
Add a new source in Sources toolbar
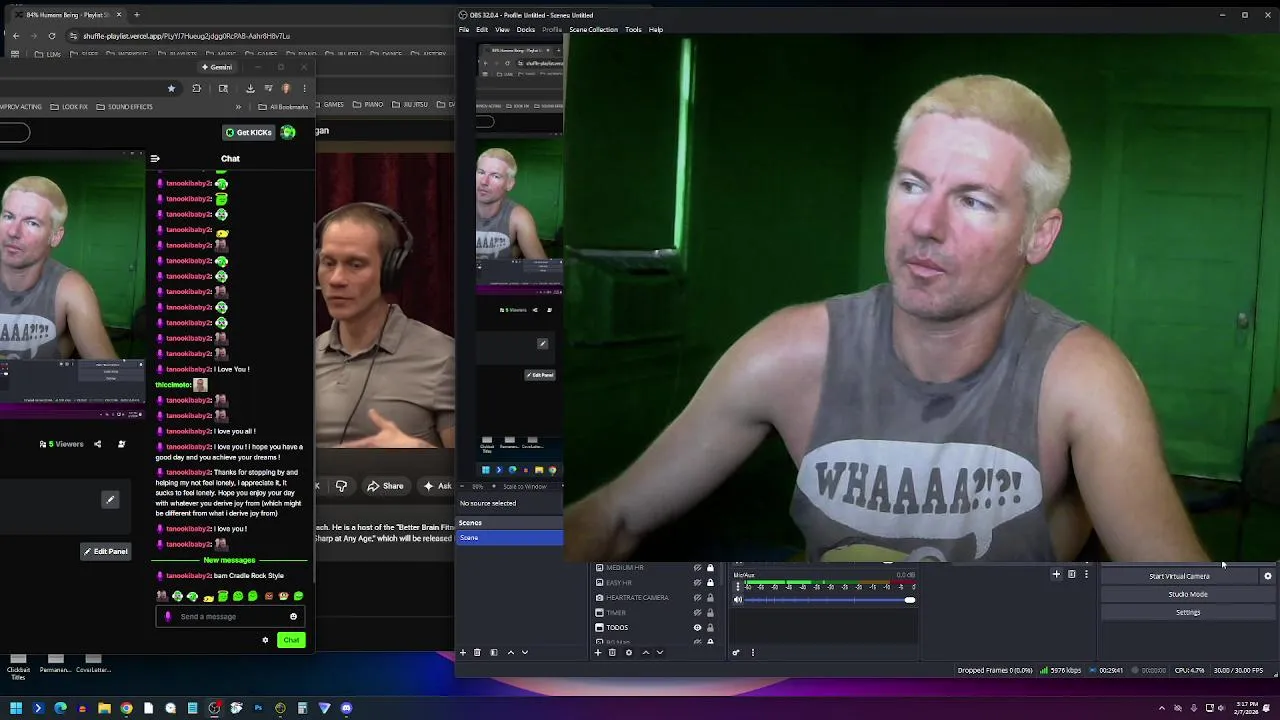pos(598,652)
